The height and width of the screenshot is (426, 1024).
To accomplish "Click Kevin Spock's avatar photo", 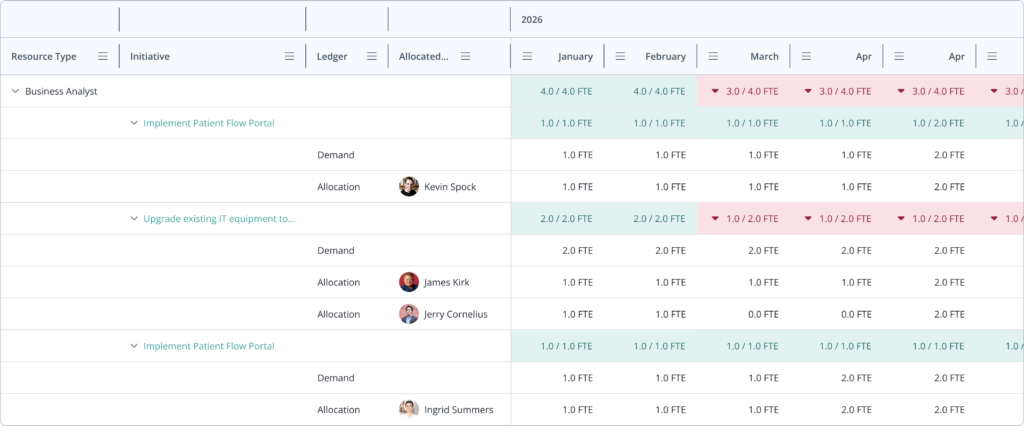I will tap(409, 186).
